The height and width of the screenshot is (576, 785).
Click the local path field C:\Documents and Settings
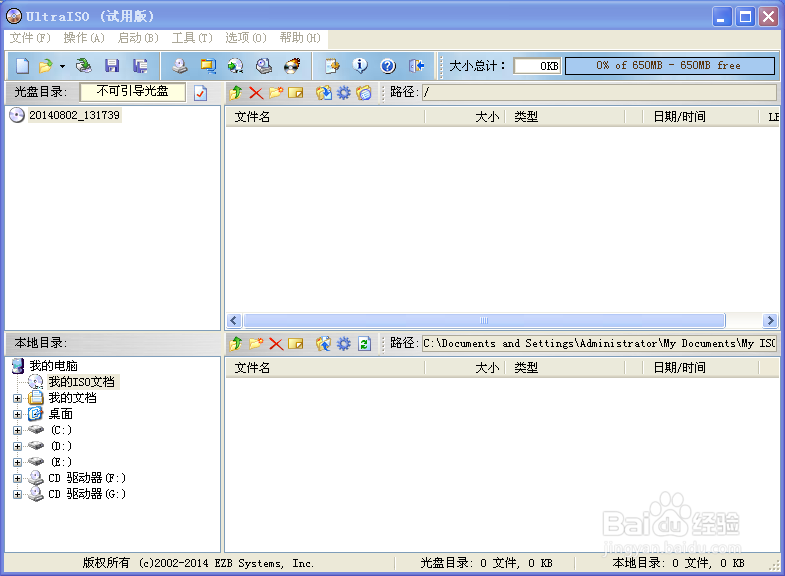coord(599,343)
